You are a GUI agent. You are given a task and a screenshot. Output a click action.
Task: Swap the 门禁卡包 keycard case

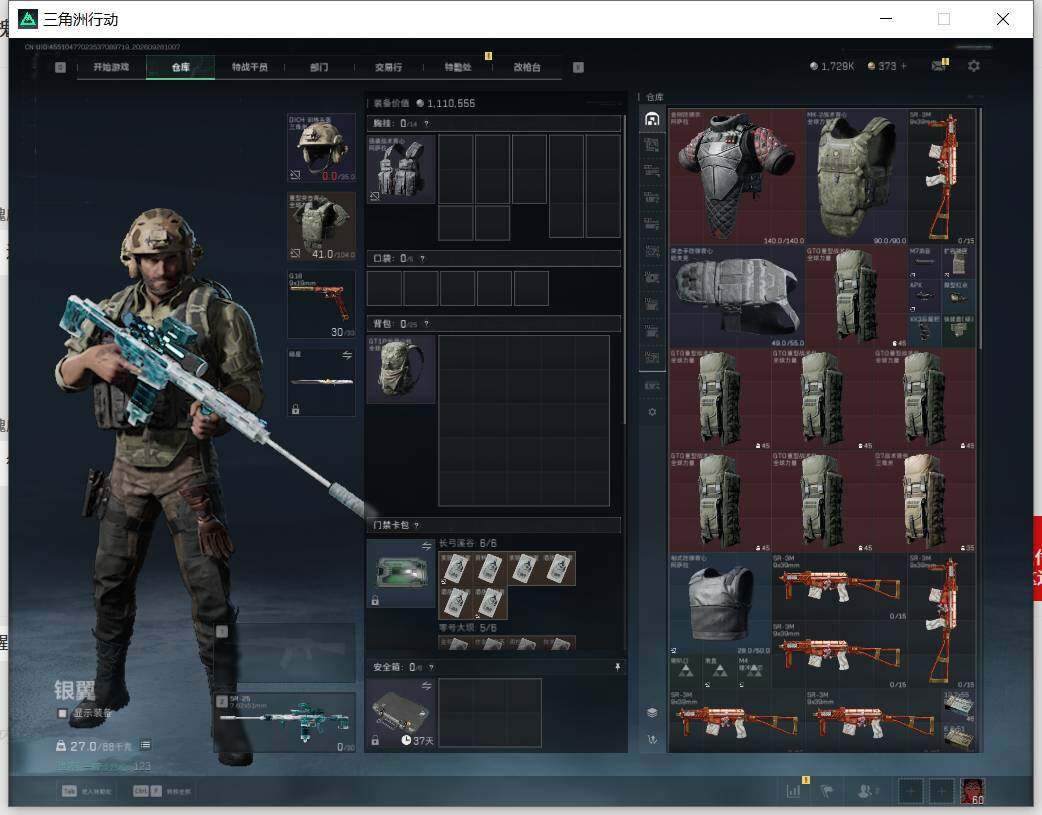(426, 546)
